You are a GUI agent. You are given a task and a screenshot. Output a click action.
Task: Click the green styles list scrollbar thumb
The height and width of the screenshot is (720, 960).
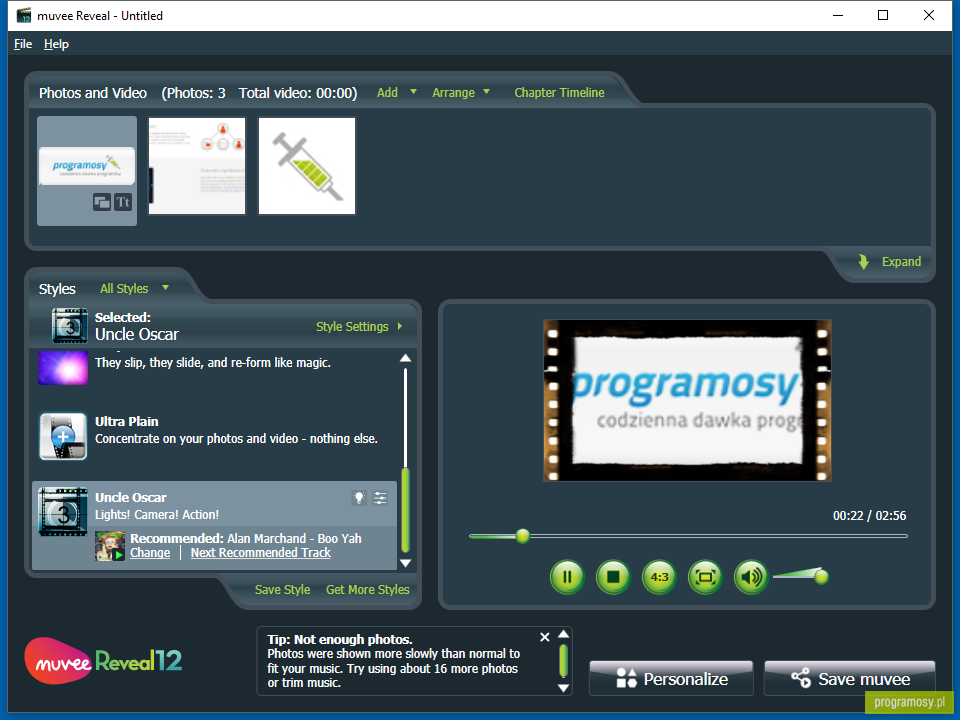405,511
